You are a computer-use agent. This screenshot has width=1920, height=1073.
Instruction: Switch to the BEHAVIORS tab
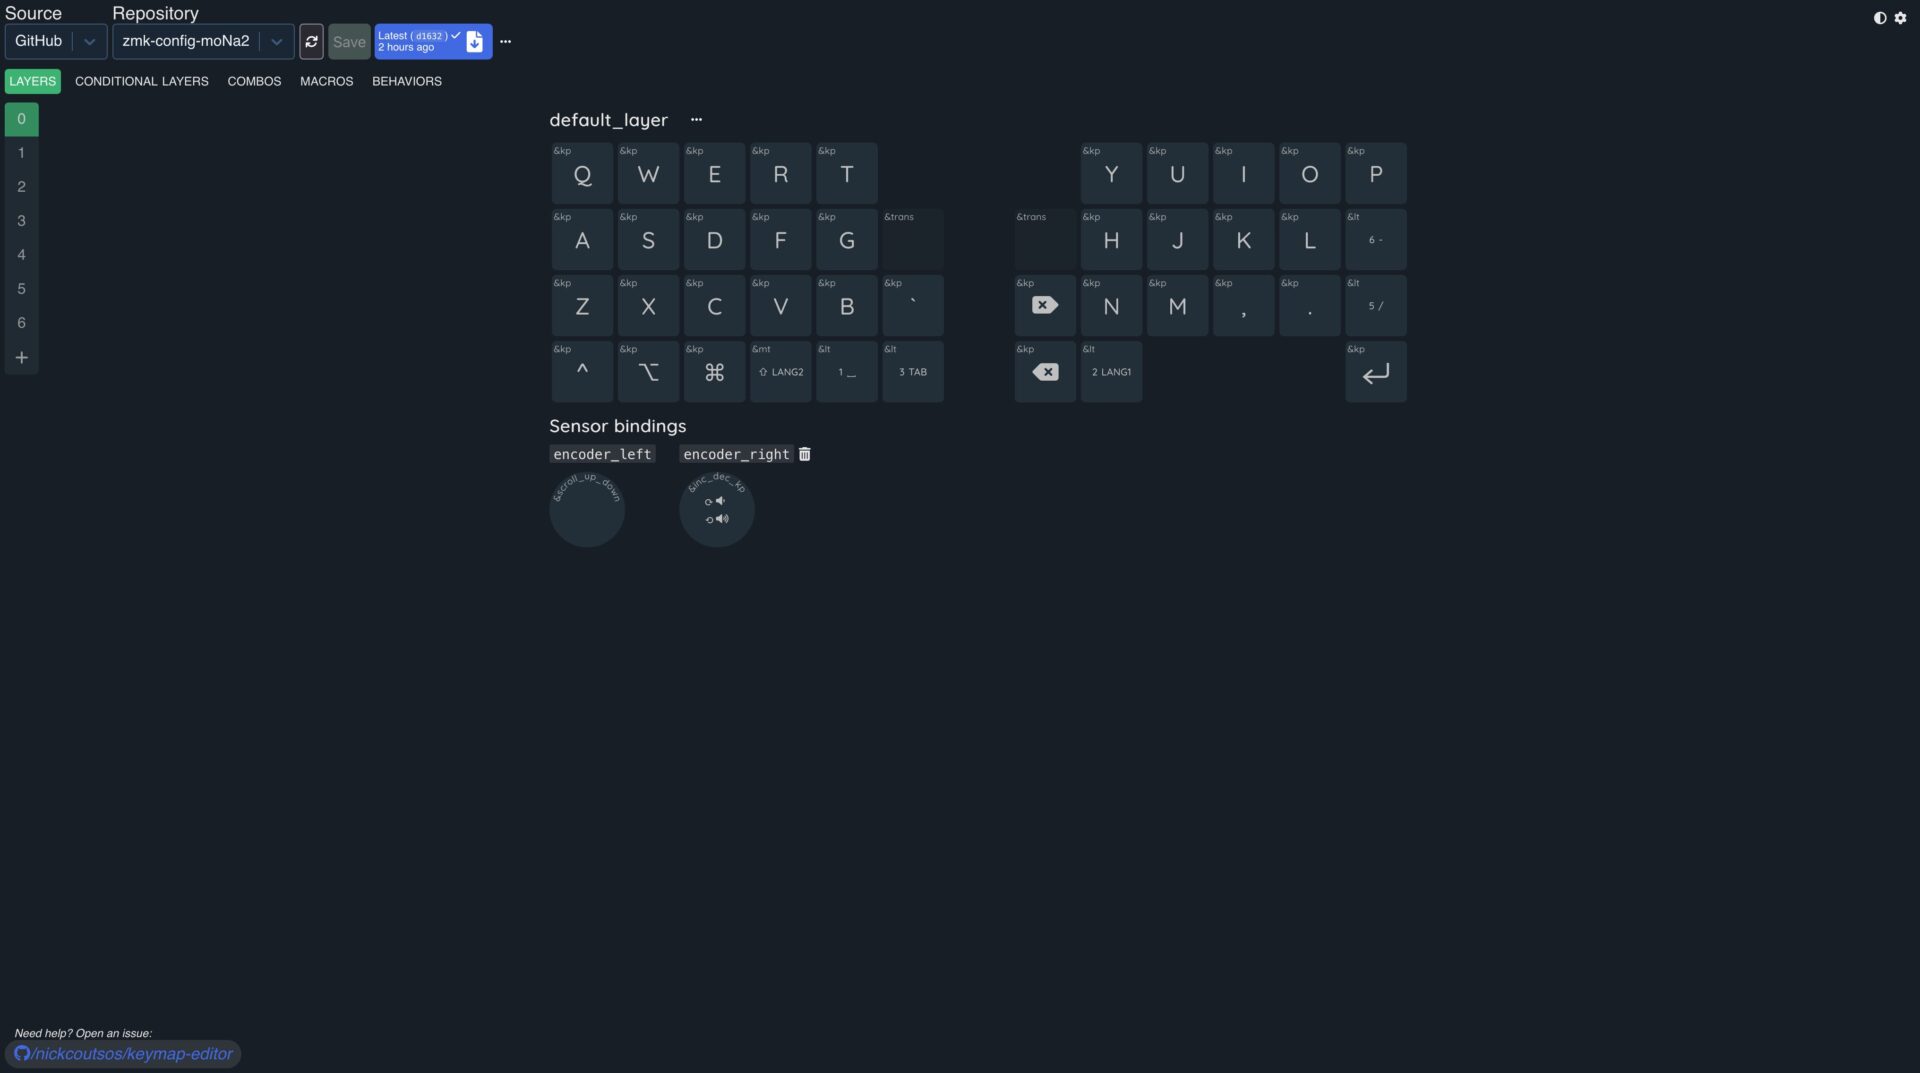(406, 81)
